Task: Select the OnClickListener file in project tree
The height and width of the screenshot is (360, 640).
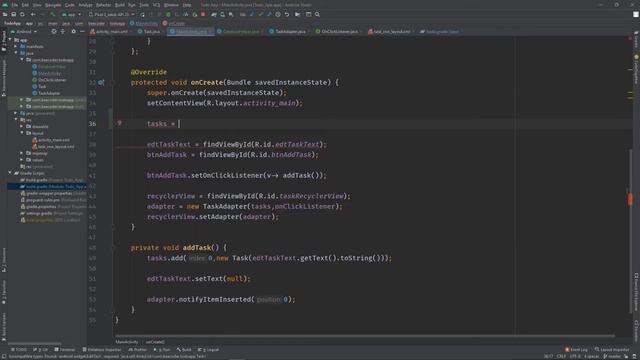Action: click(49, 80)
